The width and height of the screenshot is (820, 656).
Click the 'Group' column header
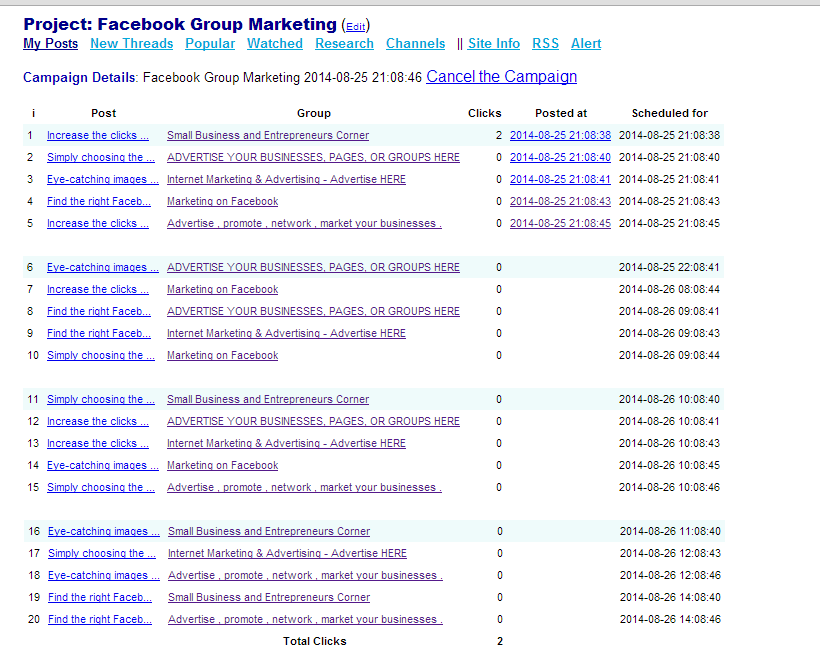[x=314, y=113]
